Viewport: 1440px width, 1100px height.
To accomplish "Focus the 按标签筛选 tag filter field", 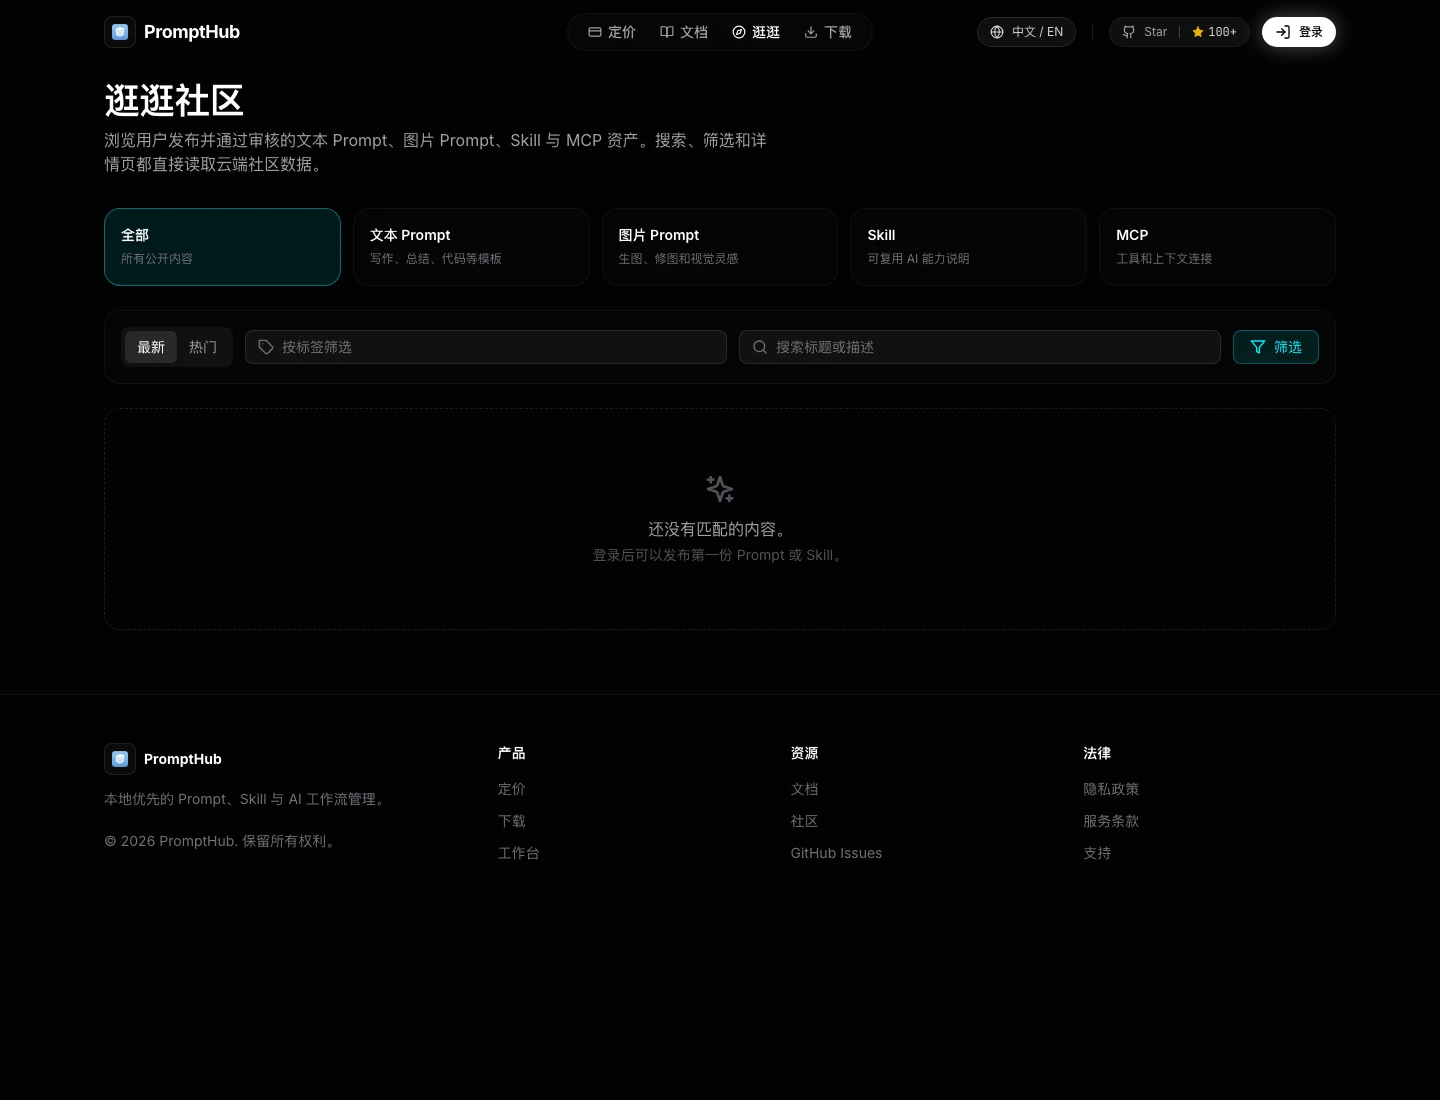I will click(486, 347).
